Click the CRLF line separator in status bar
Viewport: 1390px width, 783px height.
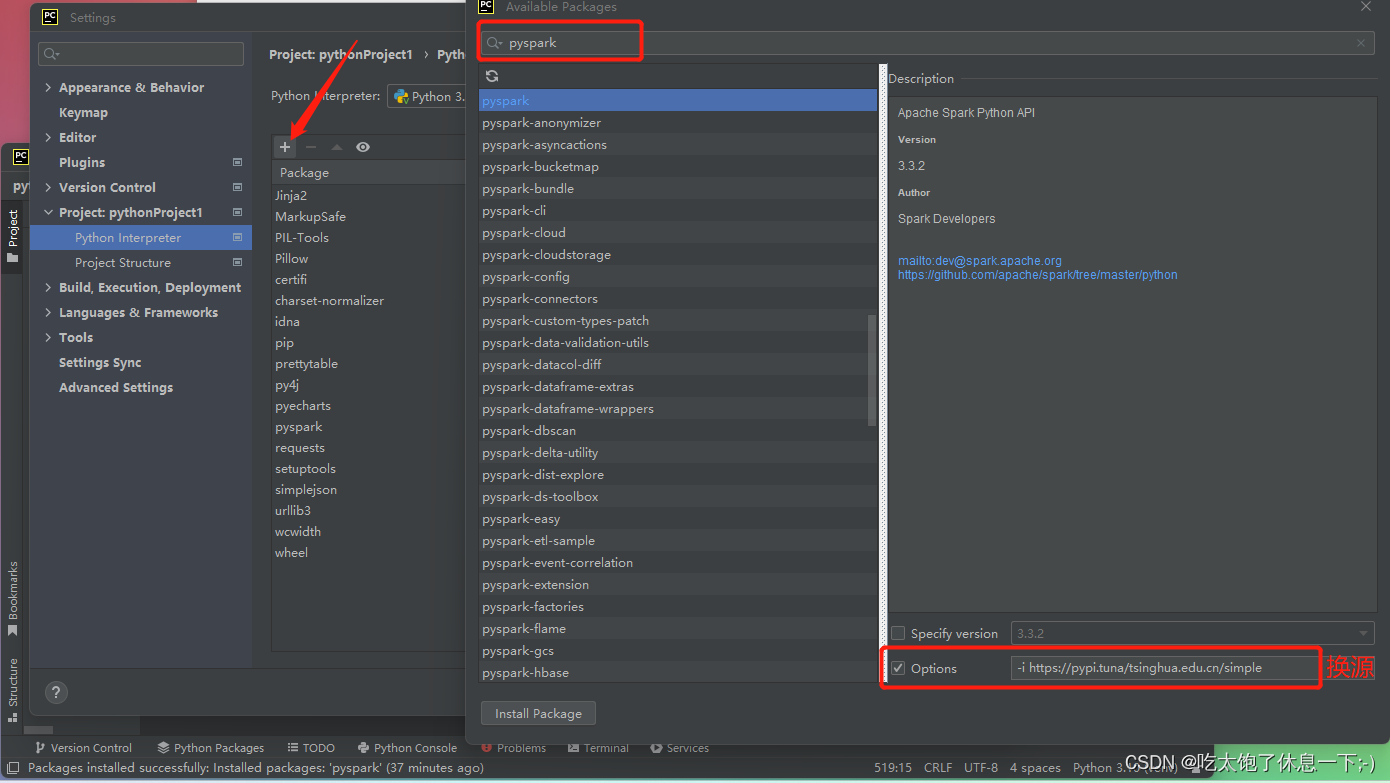[x=938, y=768]
